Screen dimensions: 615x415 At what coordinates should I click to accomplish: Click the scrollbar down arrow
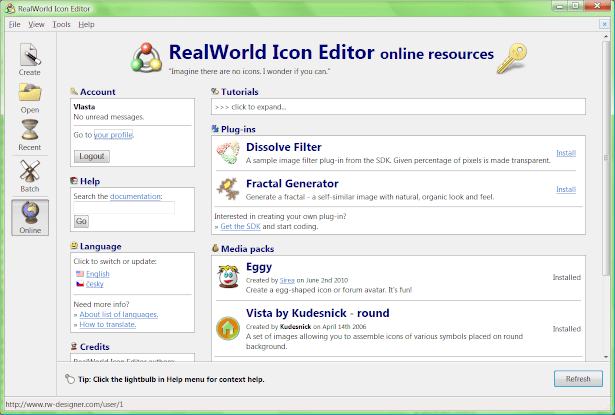pyautogui.click(x=606, y=357)
